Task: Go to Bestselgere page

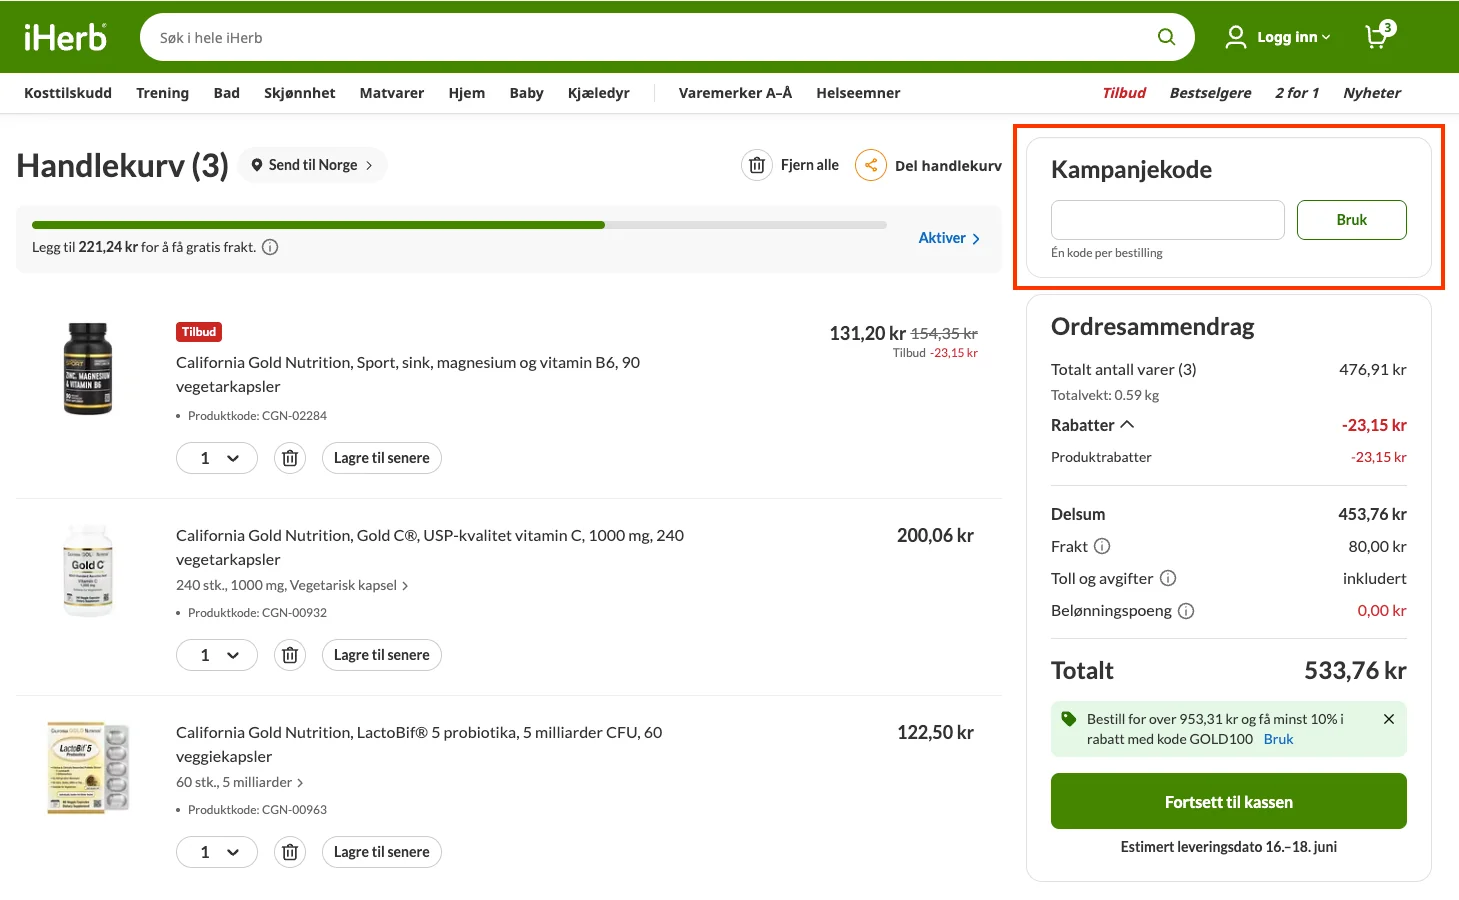Action: point(1210,93)
